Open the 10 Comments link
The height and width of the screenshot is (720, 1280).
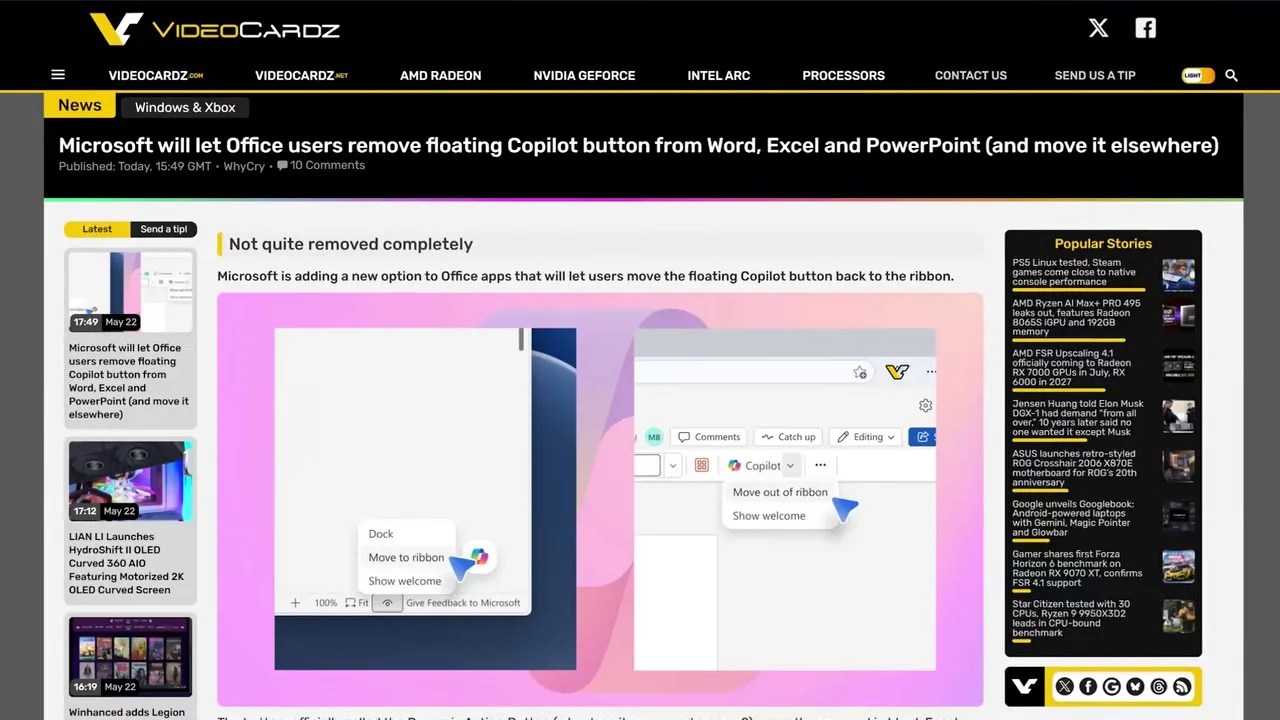coord(327,166)
